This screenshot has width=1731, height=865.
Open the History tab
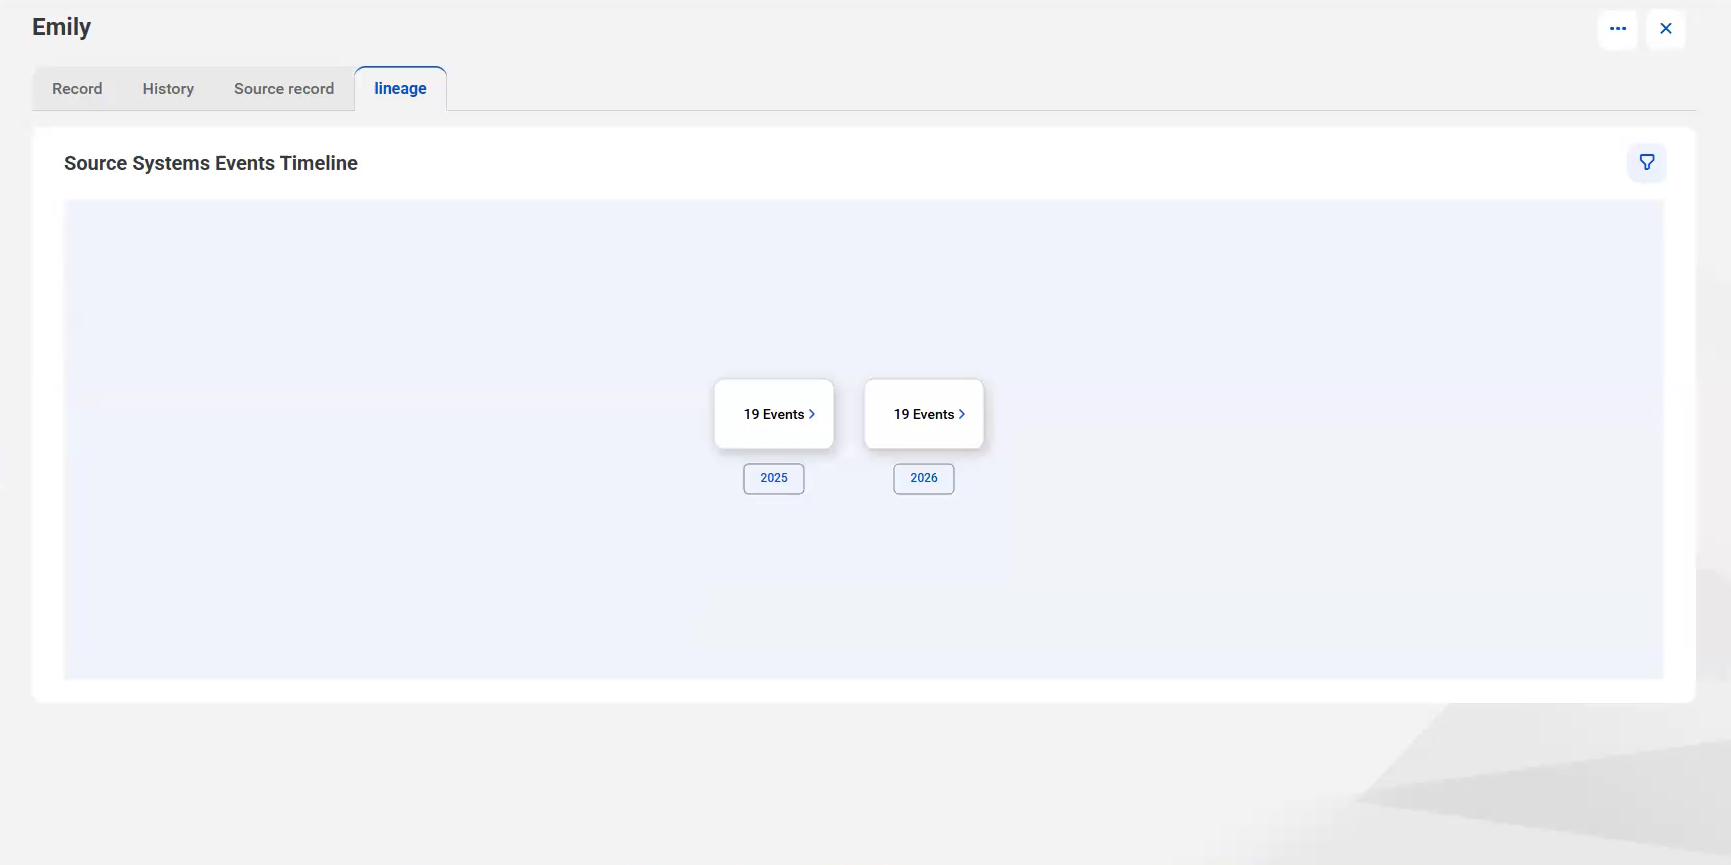click(x=168, y=89)
